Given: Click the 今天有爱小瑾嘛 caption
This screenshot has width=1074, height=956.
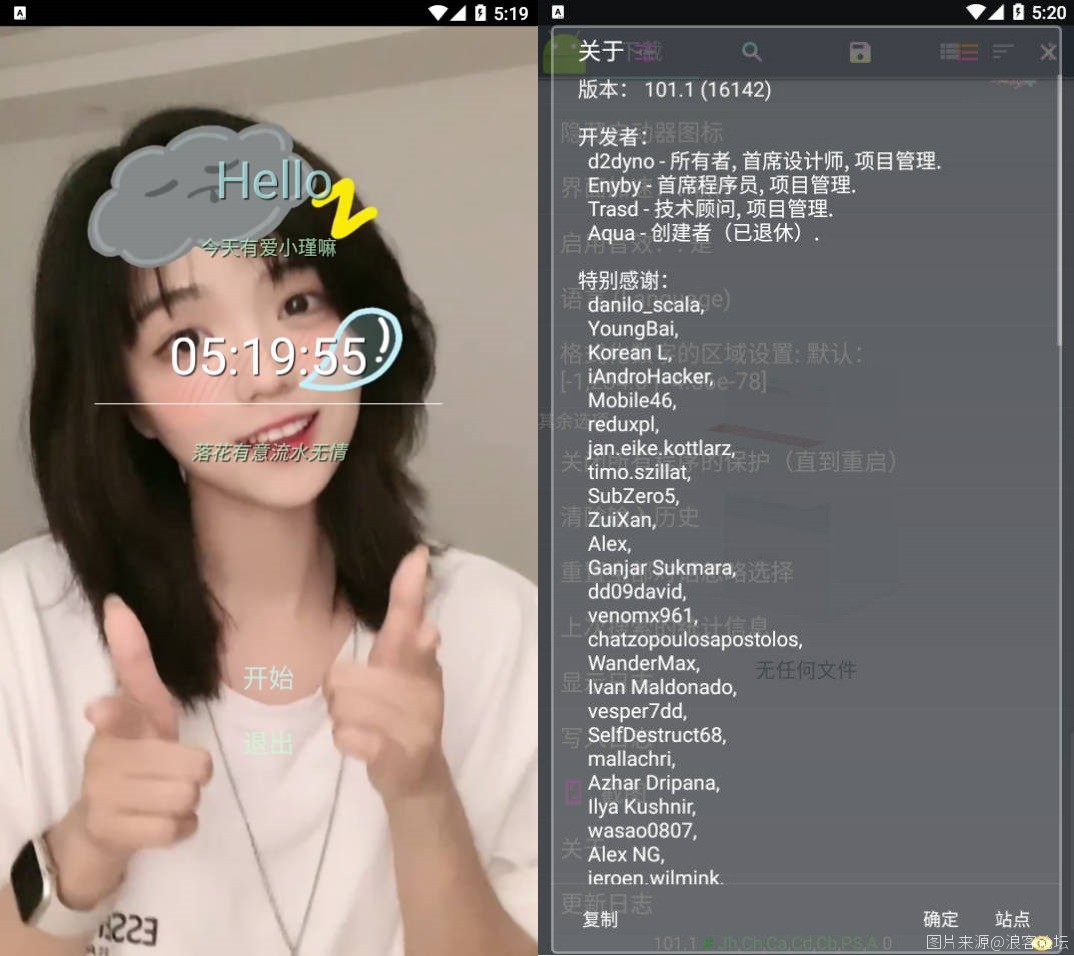Looking at the screenshot, I should tap(268, 248).
